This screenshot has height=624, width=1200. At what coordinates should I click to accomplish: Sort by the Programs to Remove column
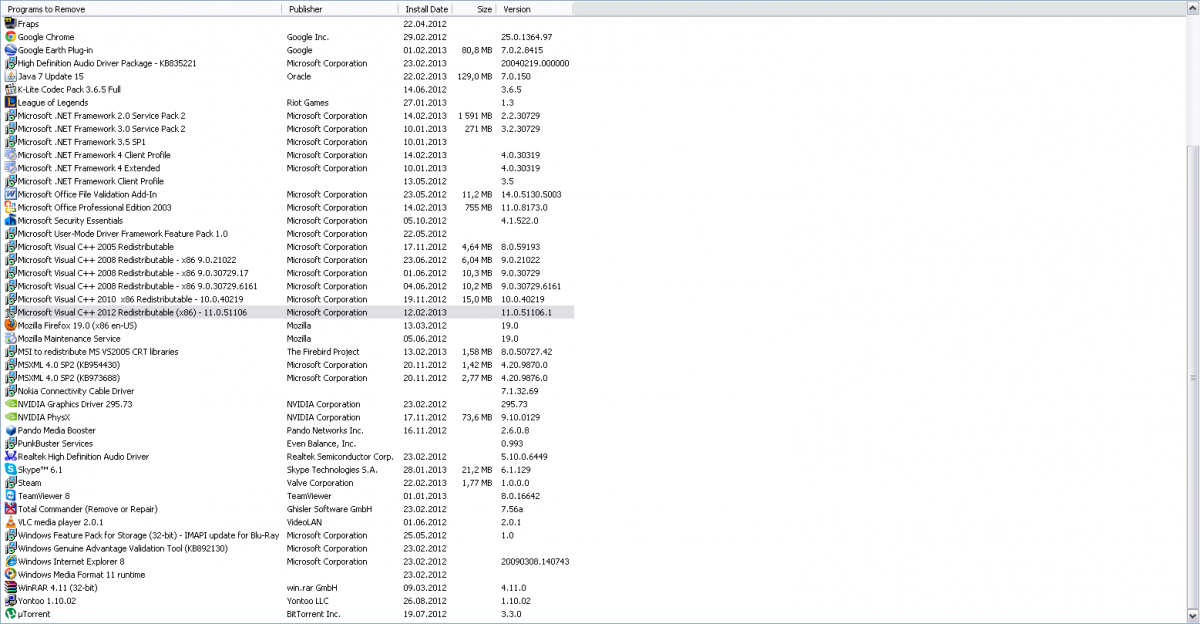[141, 9]
